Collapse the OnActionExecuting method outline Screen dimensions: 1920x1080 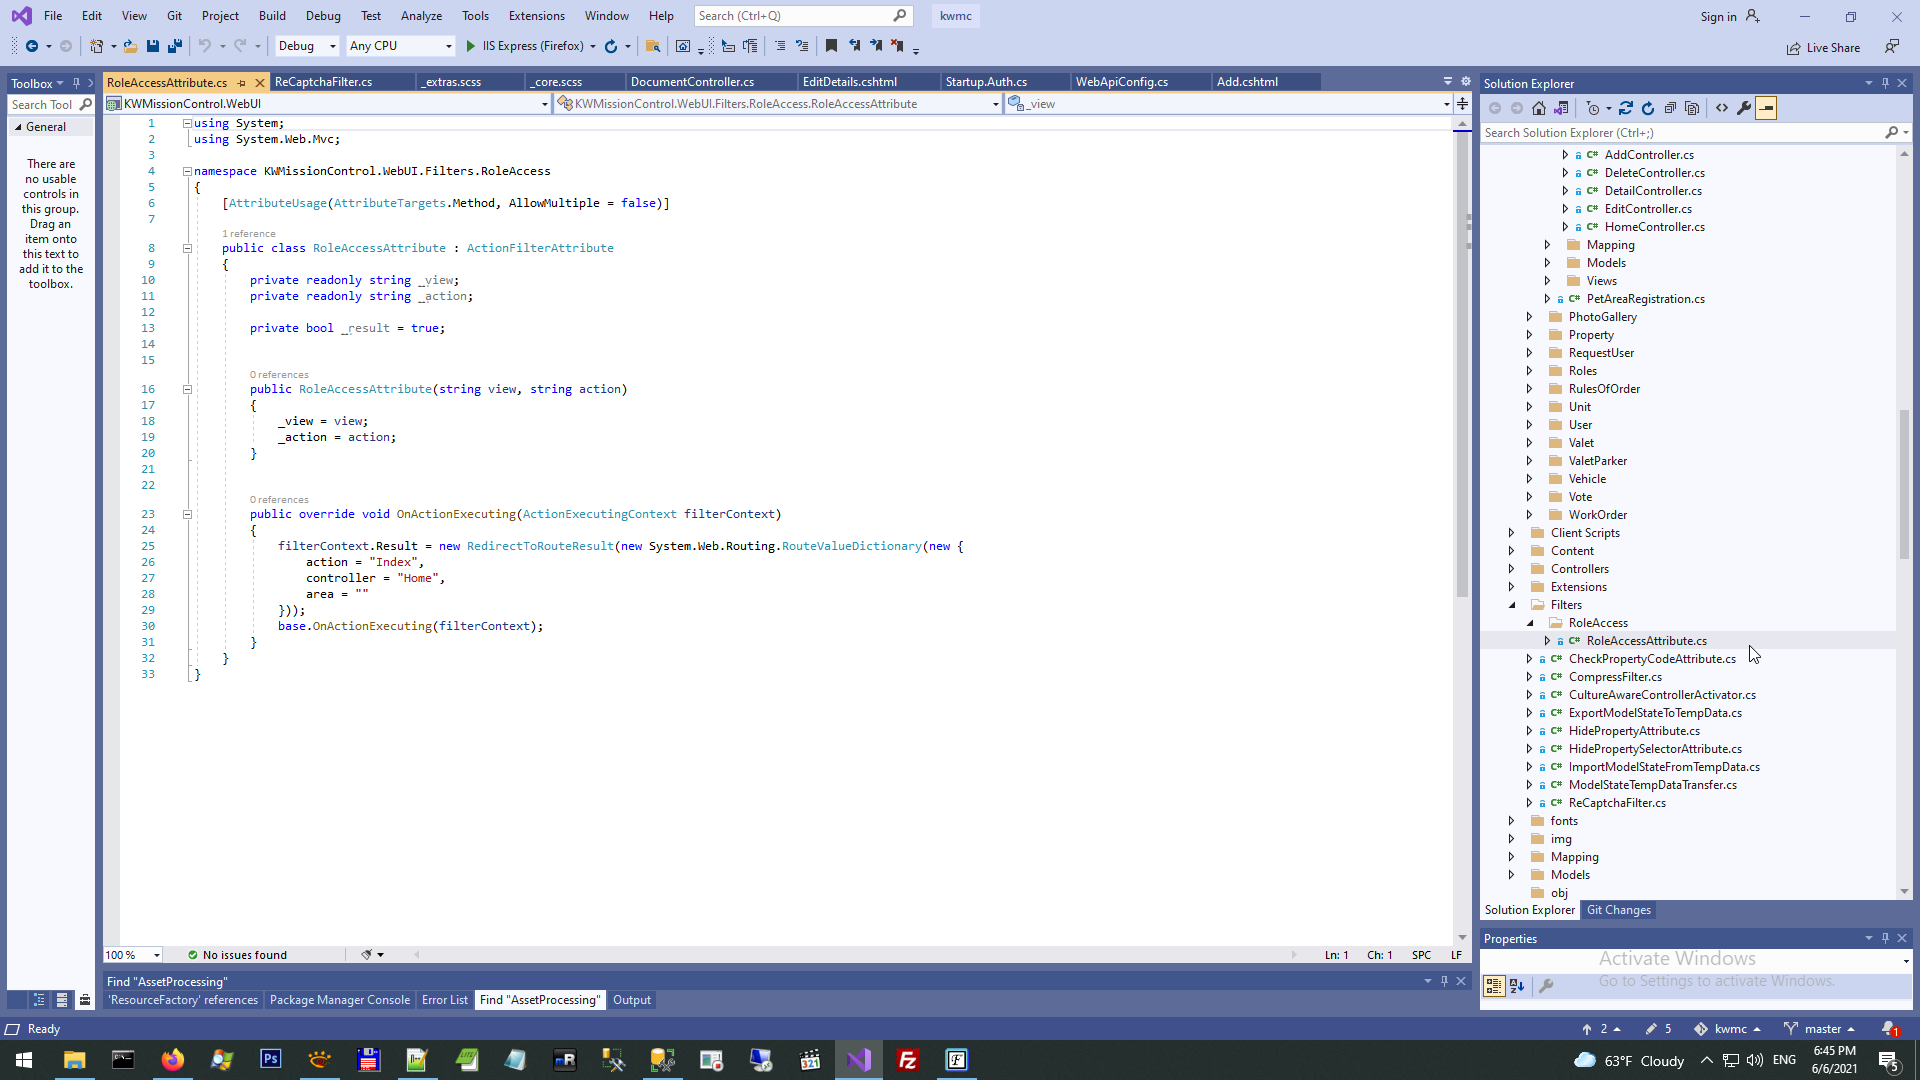(x=187, y=514)
